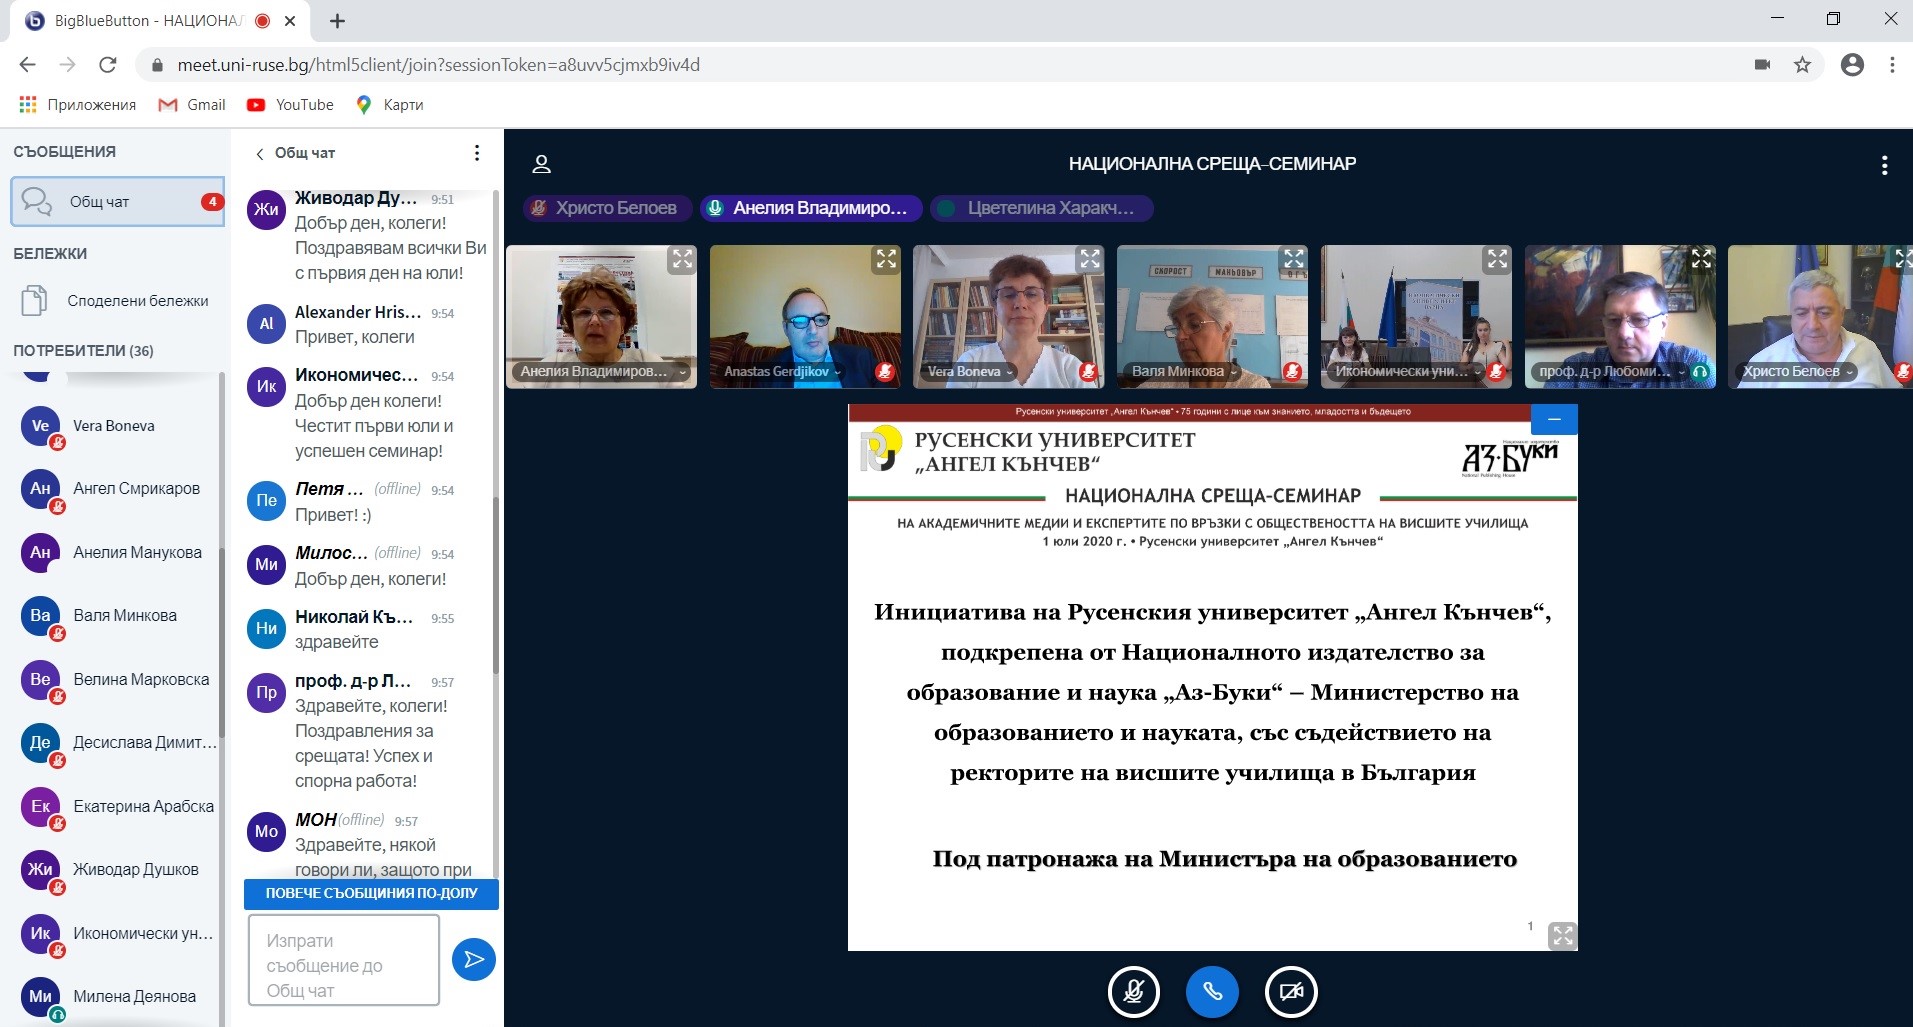This screenshot has height=1027, width=1913.
Task: Fullscreen Валя Минкова webcam
Action: [1294, 260]
